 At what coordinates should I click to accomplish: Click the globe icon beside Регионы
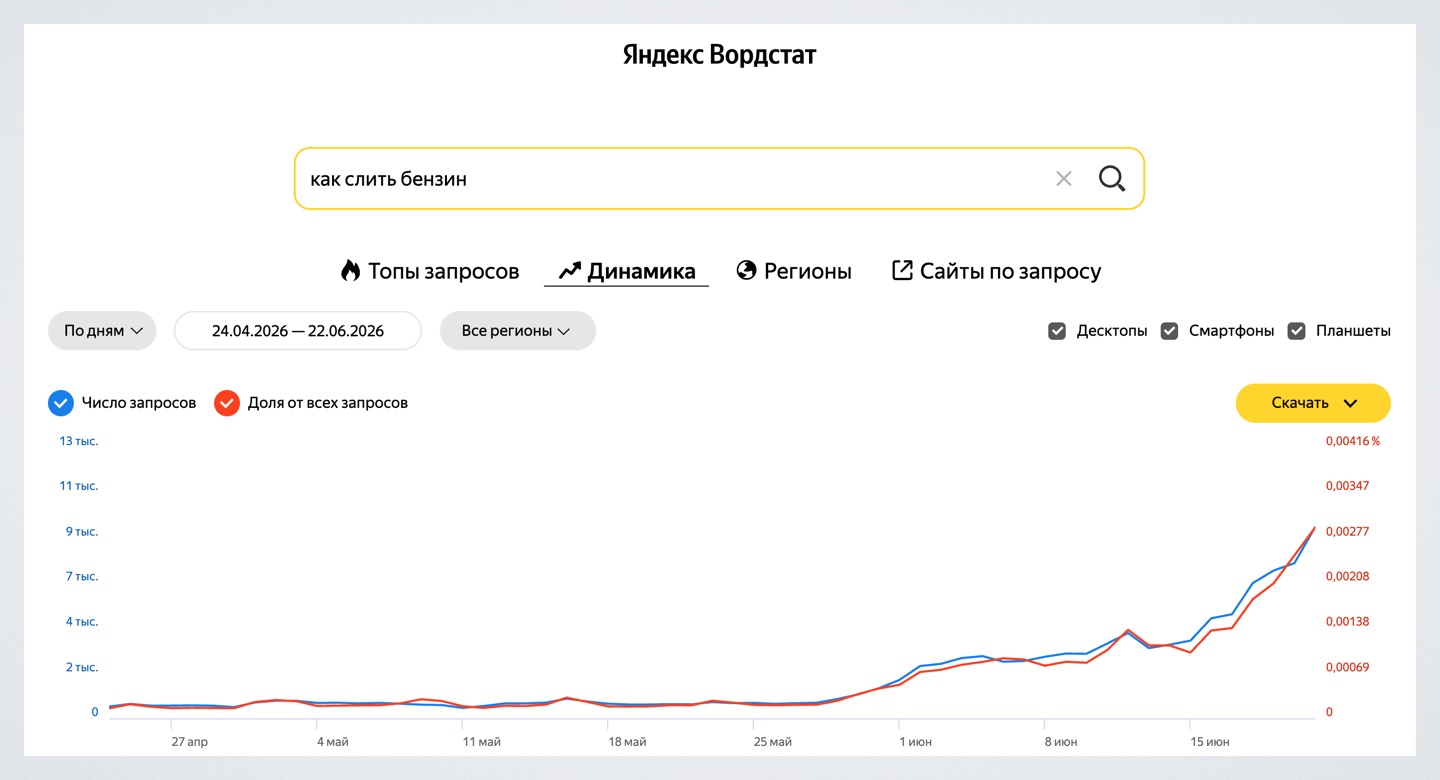[746, 270]
